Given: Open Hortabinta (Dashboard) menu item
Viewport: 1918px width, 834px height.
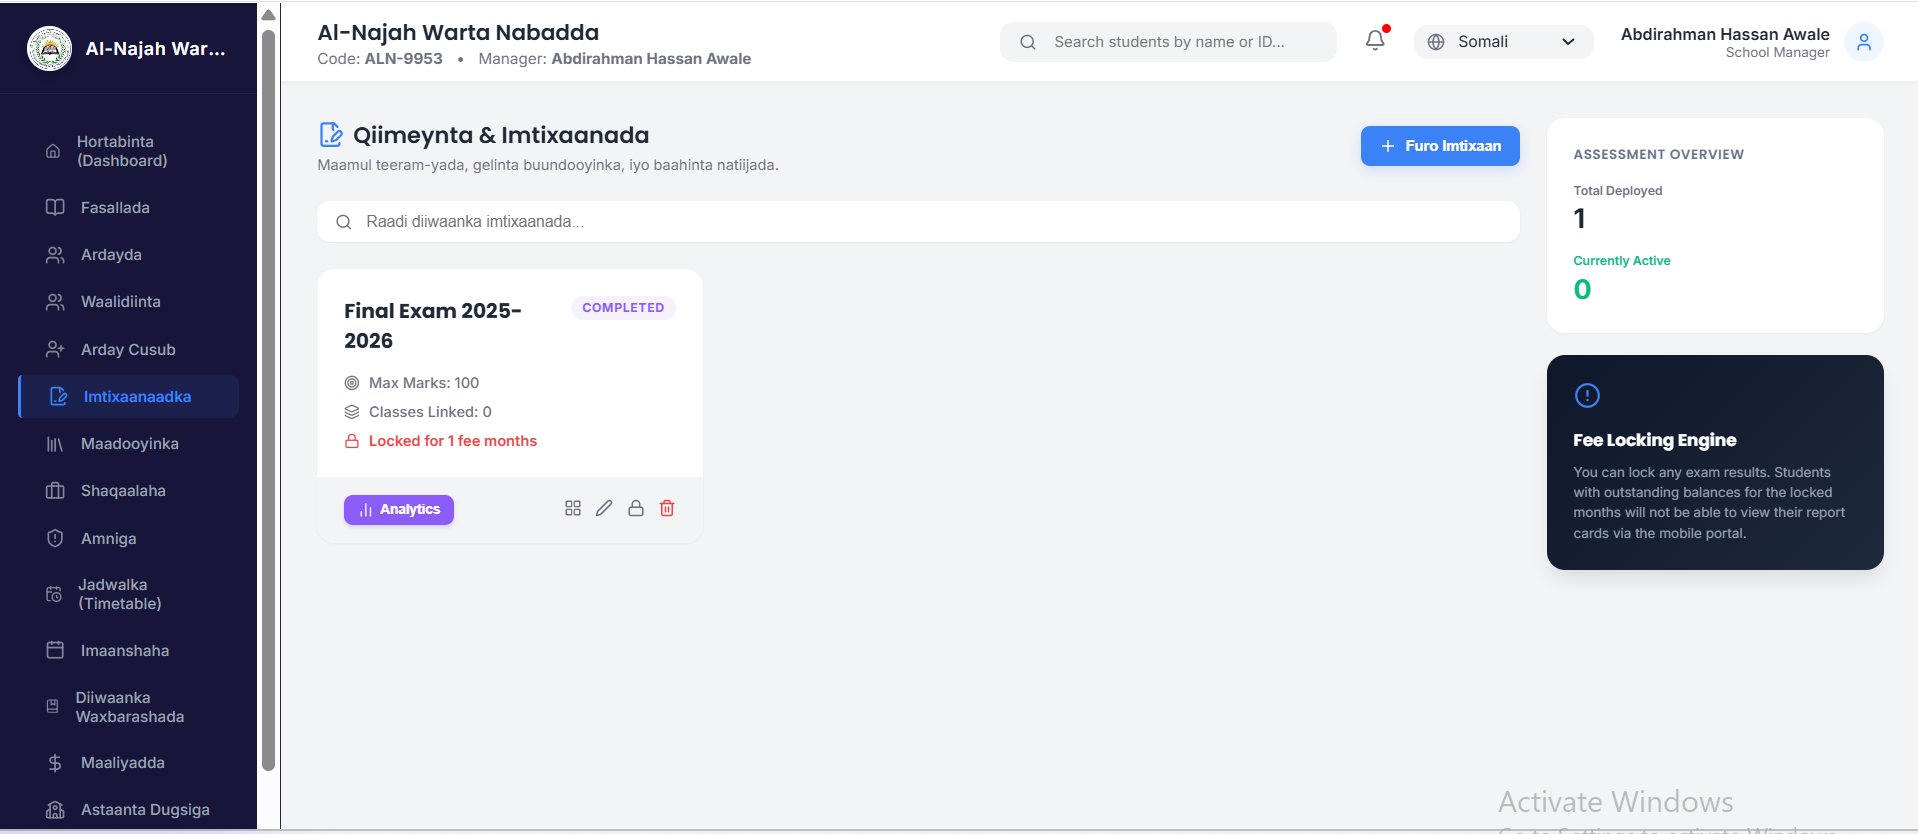Looking at the screenshot, I should point(129,151).
